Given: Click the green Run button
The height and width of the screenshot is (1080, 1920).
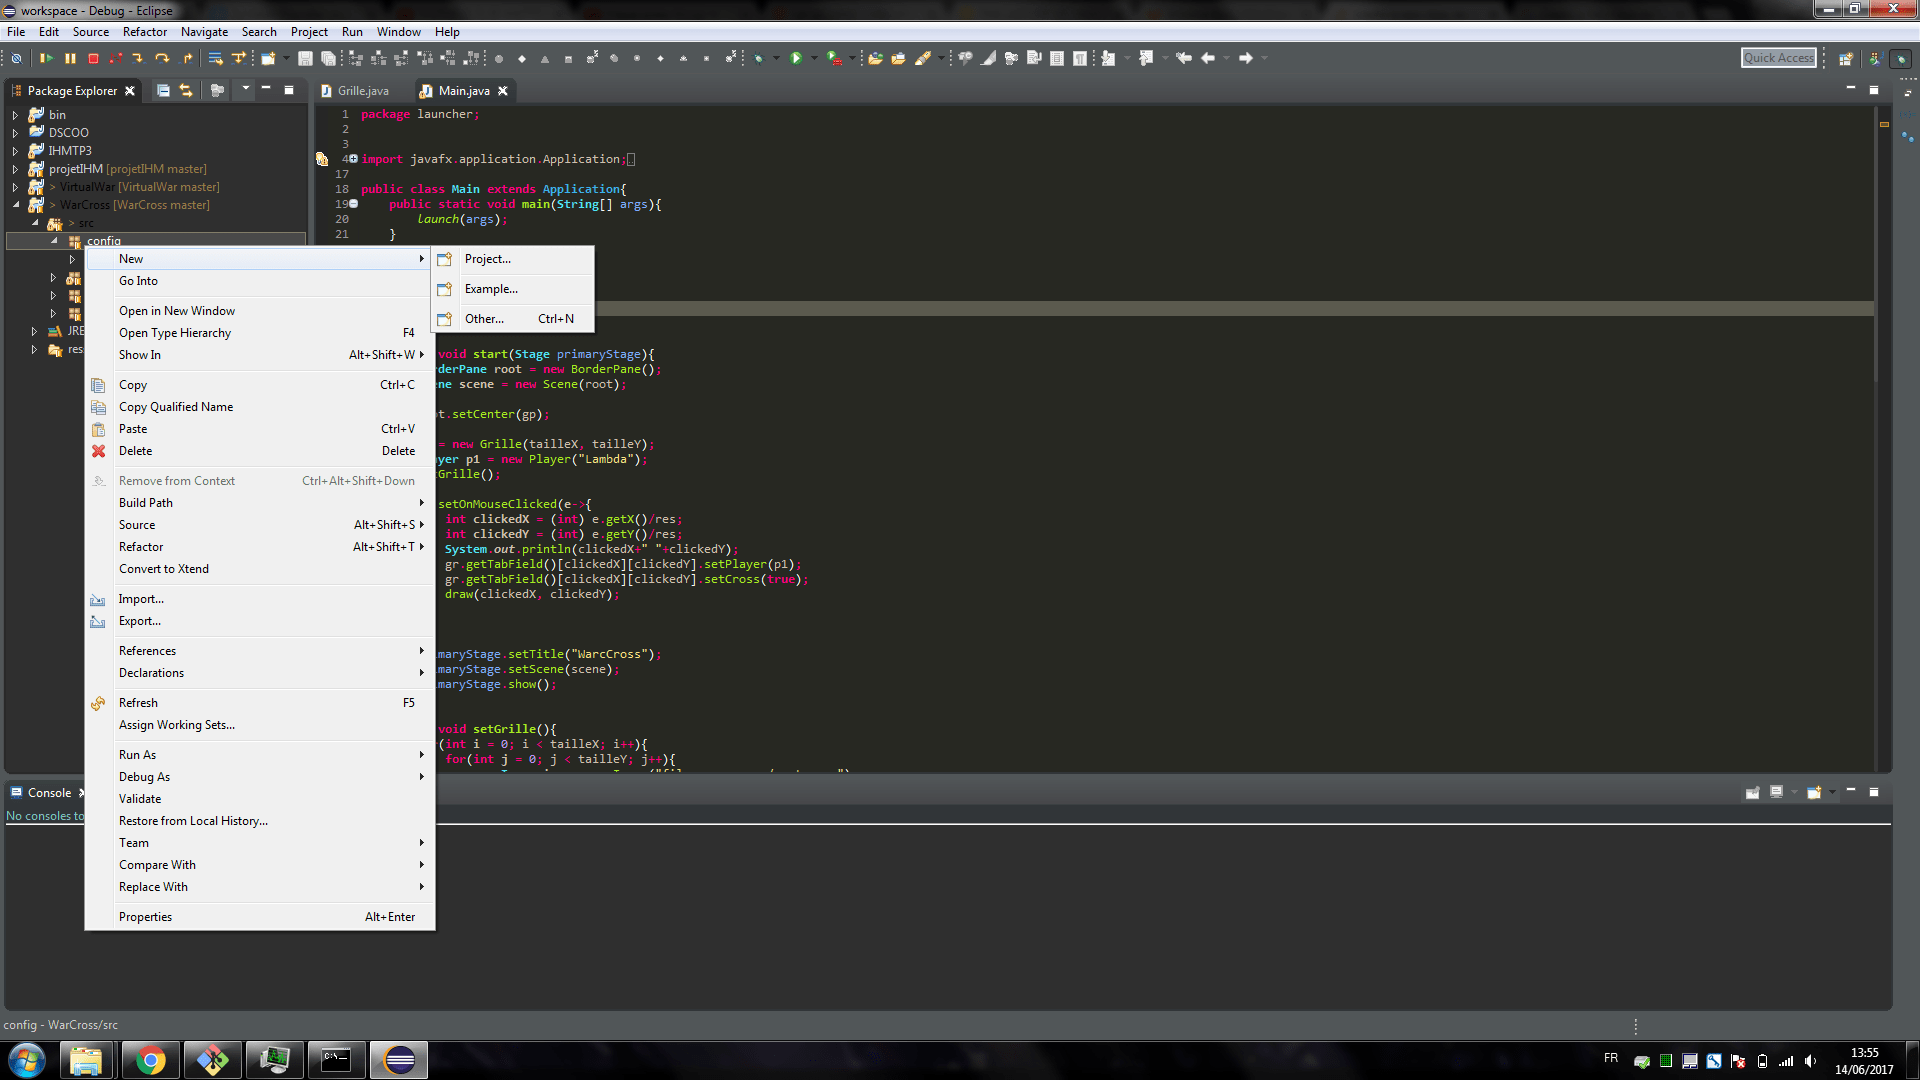Looking at the screenshot, I should tap(796, 58).
